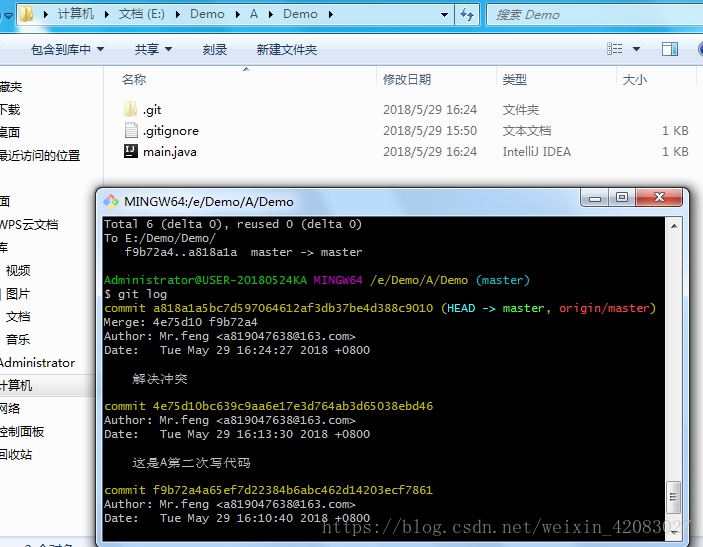Viewport: 703px width, 547px height.
Task: Click 'origin/master' ref in terminal
Action: tap(604, 308)
